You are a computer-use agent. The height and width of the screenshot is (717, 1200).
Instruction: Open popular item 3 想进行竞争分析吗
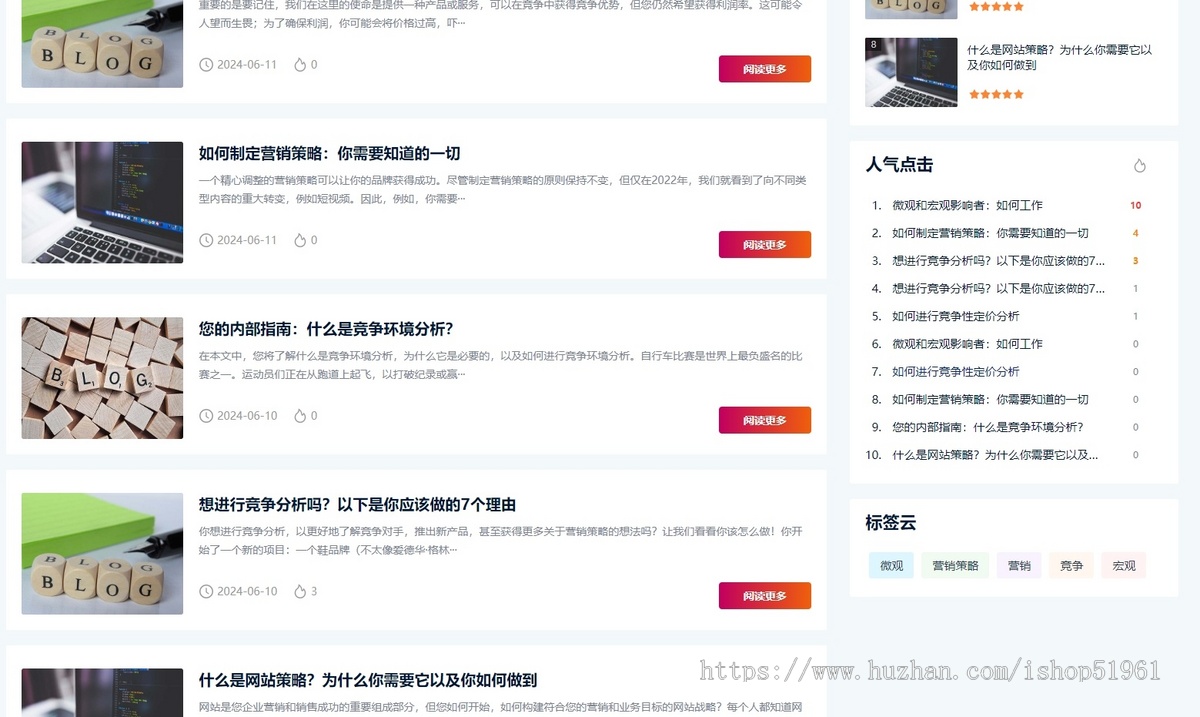[x=998, y=261]
